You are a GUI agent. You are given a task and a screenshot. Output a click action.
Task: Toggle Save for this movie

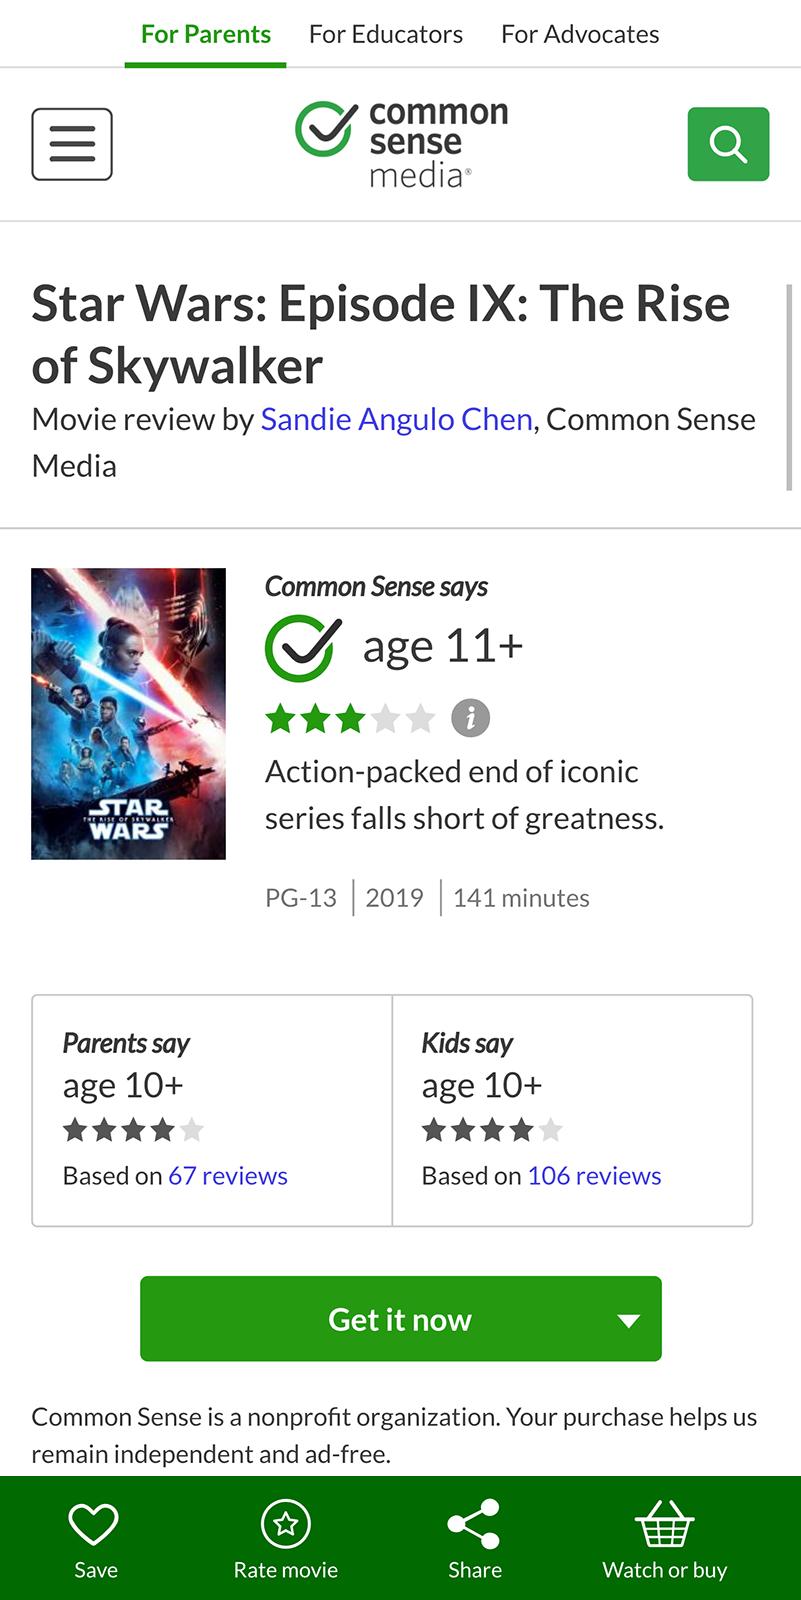point(94,1537)
